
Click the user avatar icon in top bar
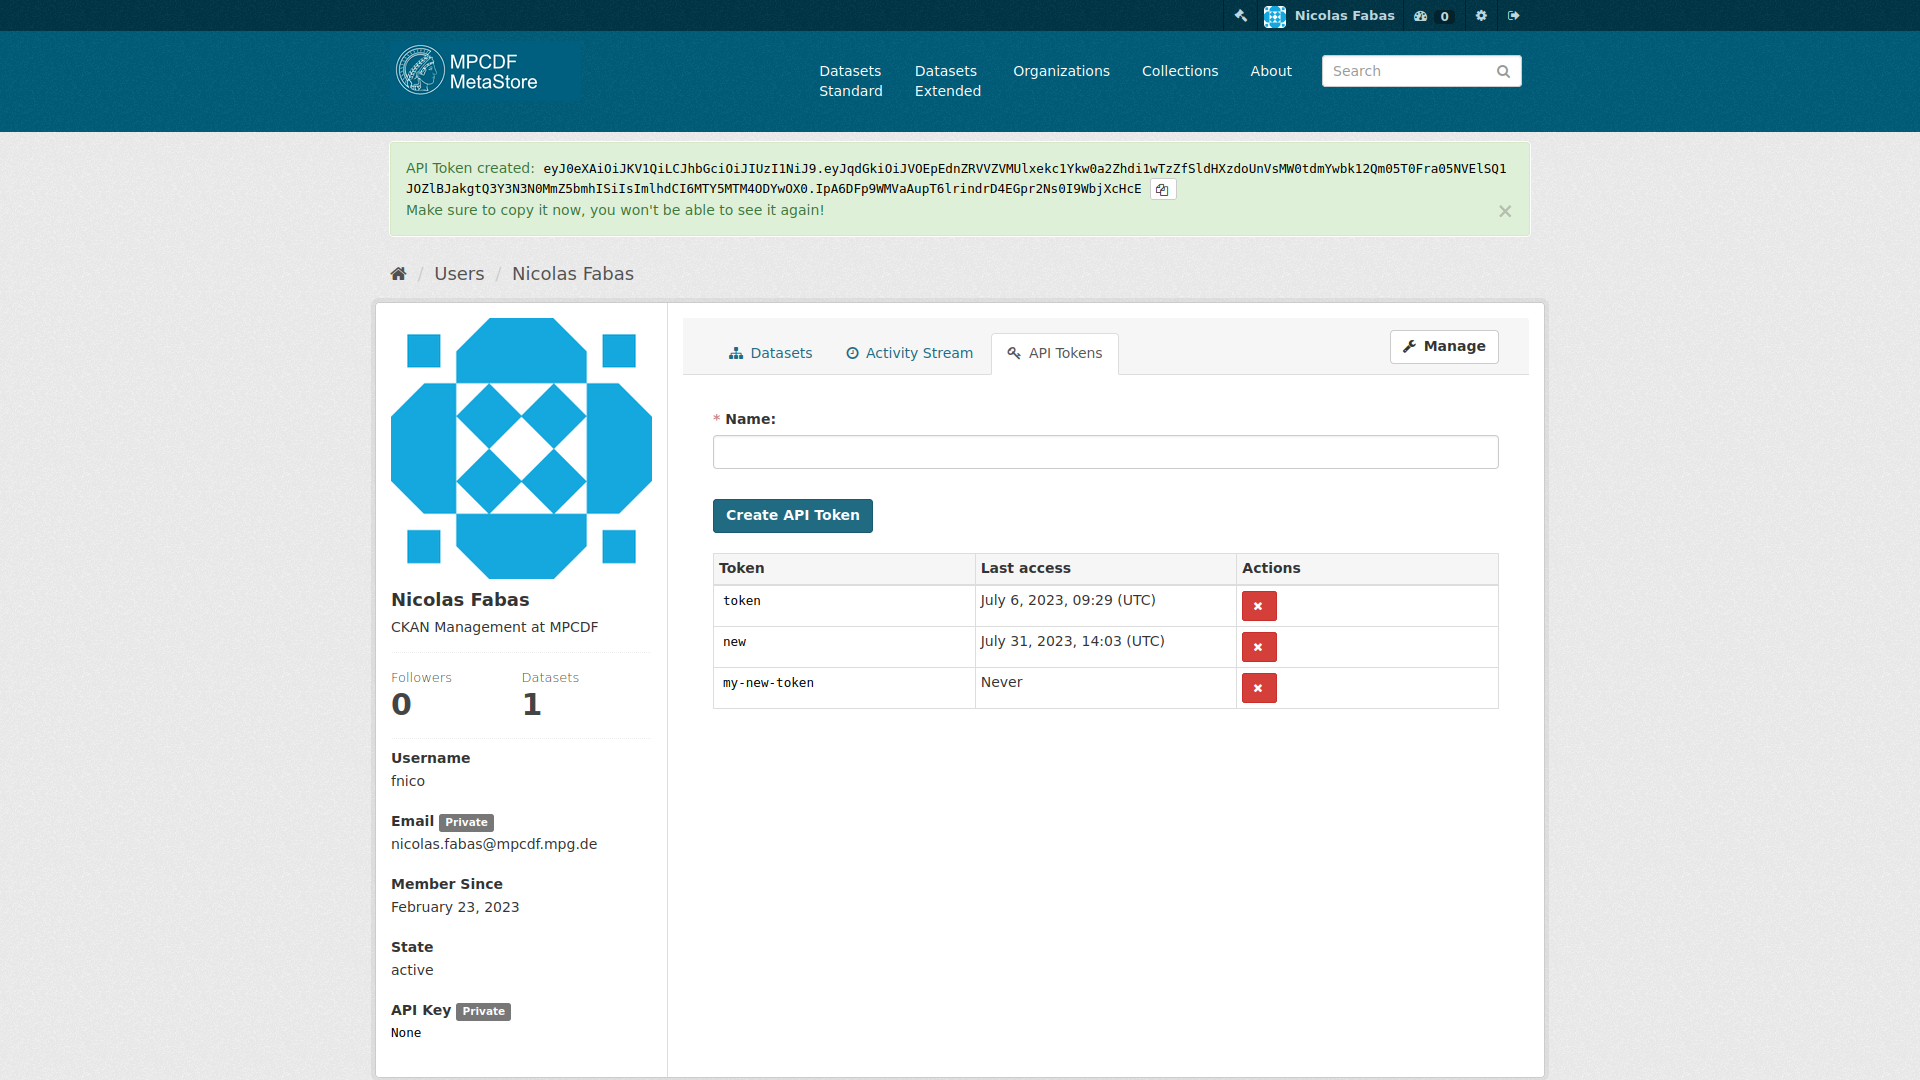pyautogui.click(x=1275, y=15)
